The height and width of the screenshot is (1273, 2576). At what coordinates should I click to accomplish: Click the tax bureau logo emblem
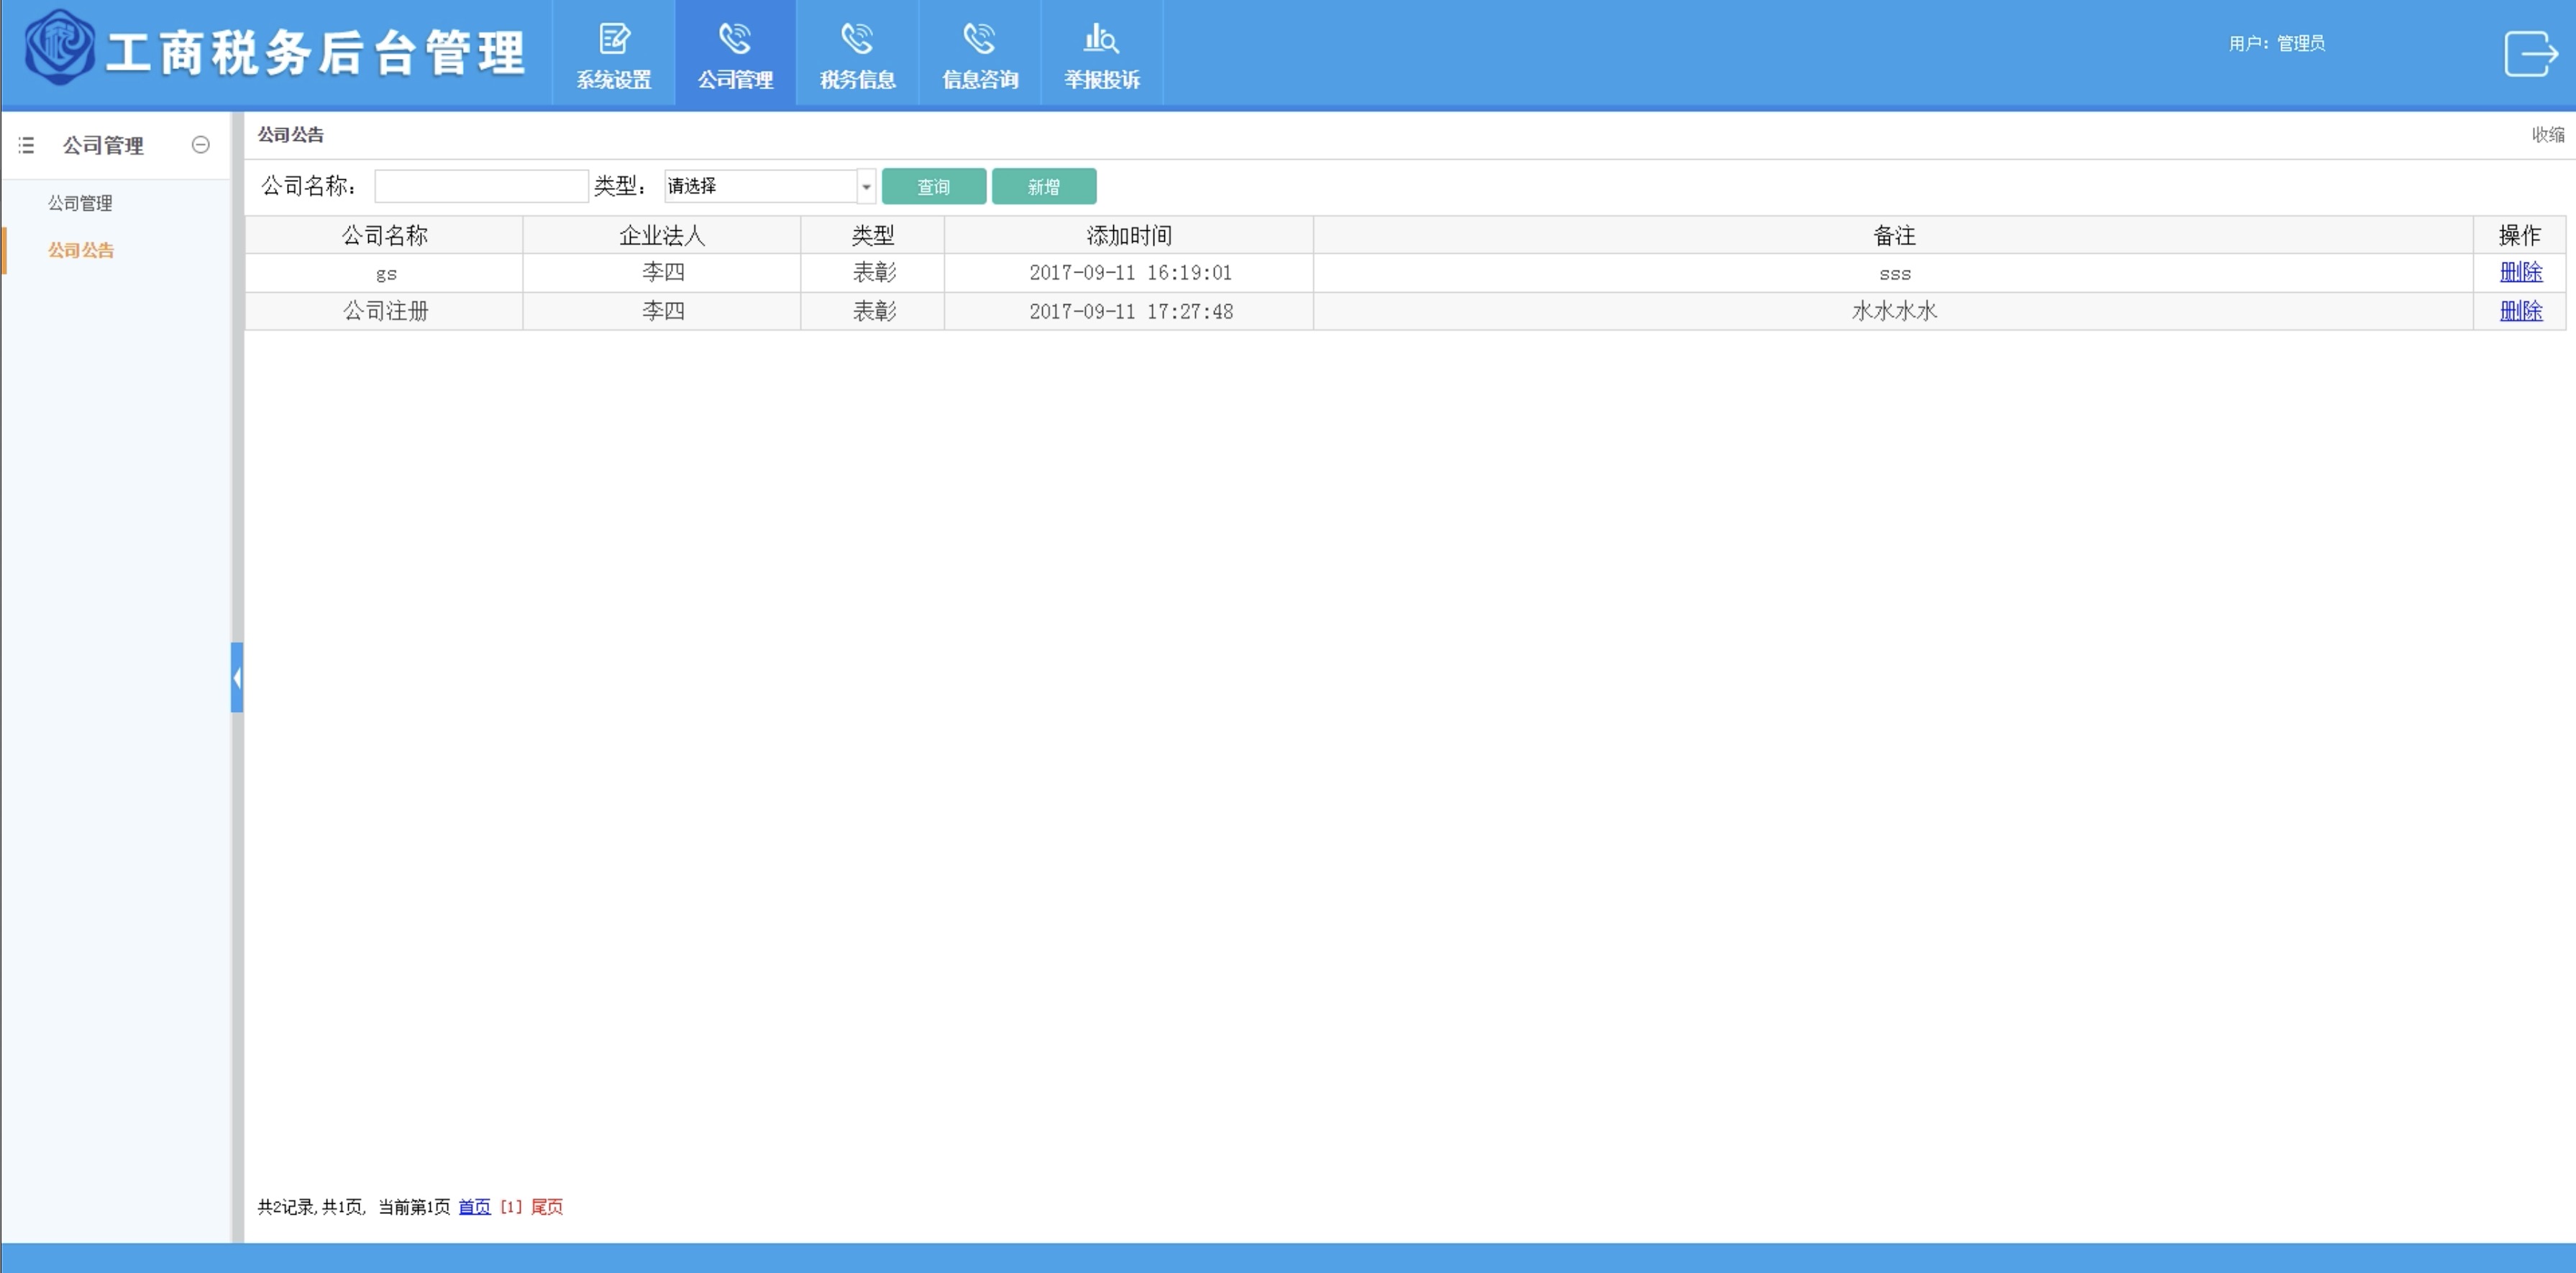[x=59, y=48]
